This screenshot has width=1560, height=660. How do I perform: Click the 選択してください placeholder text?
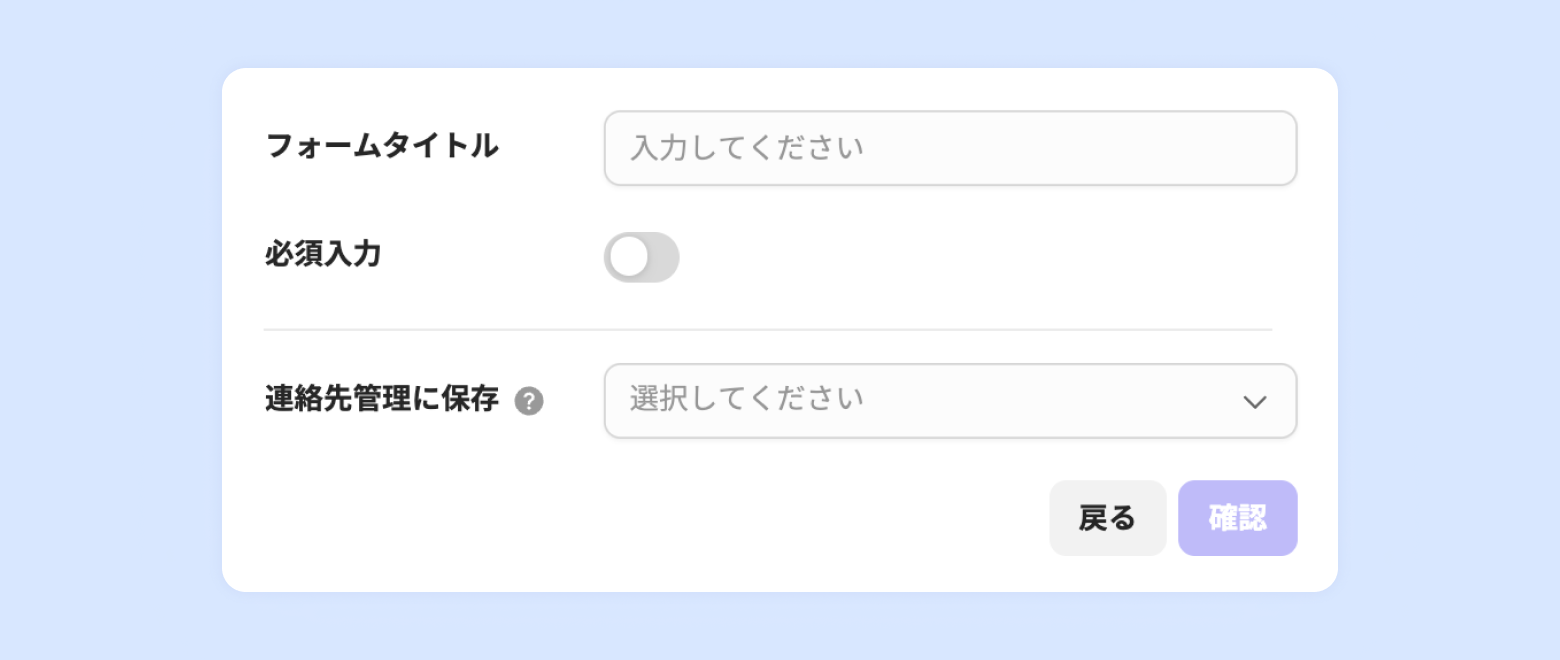pyautogui.click(x=746, y=400)
